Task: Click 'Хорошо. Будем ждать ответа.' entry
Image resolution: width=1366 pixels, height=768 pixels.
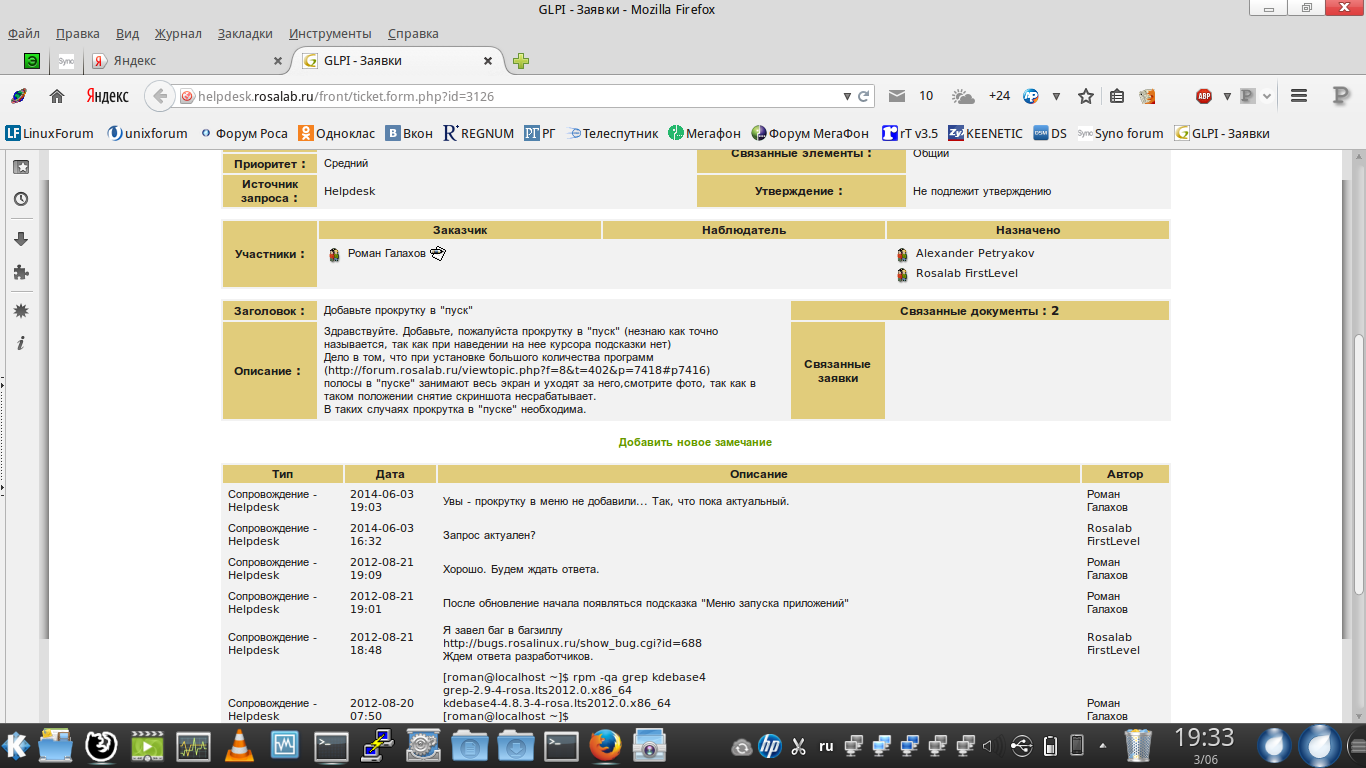Action: tap(521, 569)
